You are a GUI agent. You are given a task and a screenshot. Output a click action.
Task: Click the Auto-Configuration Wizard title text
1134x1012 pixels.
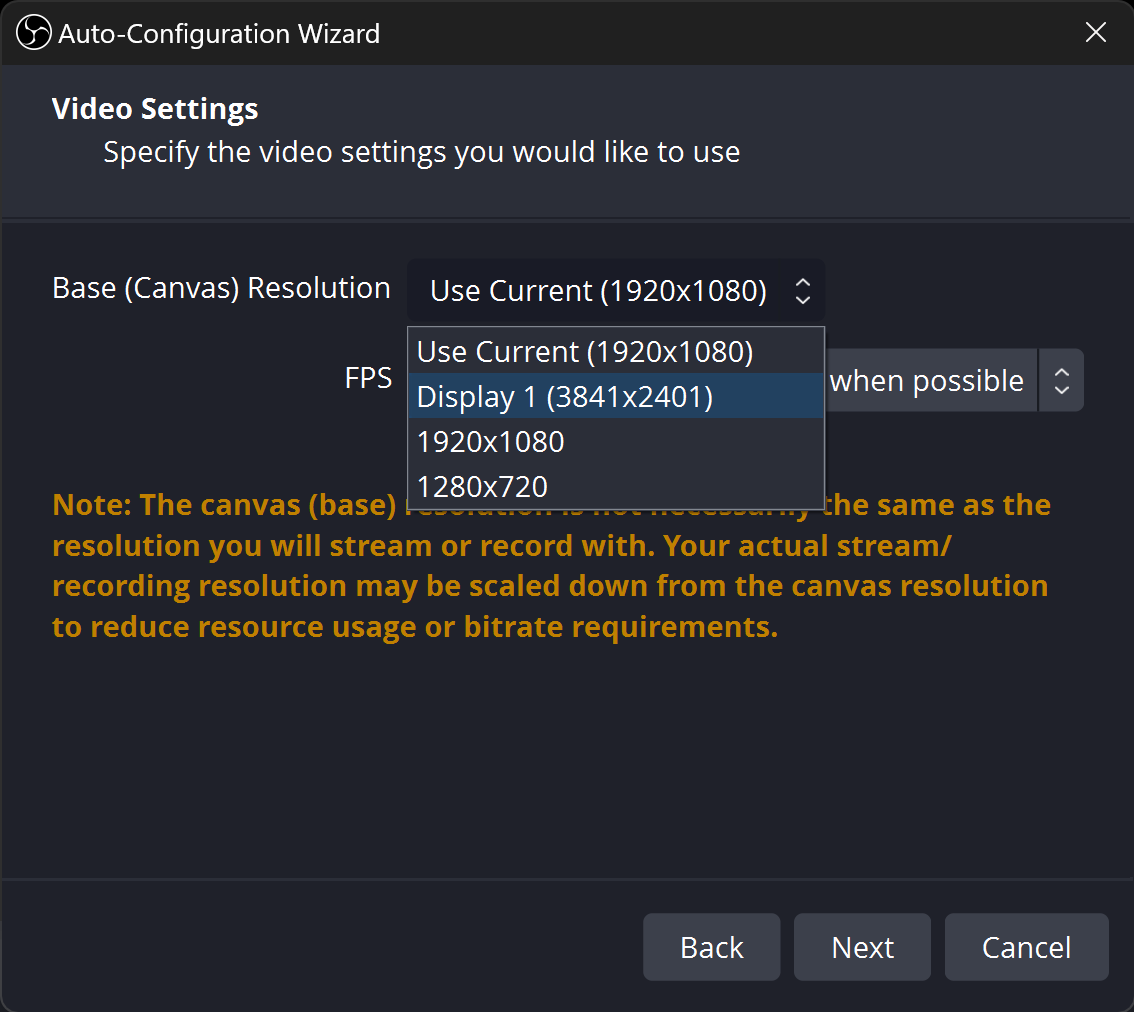pyautogui.click(x=219, y=33)
